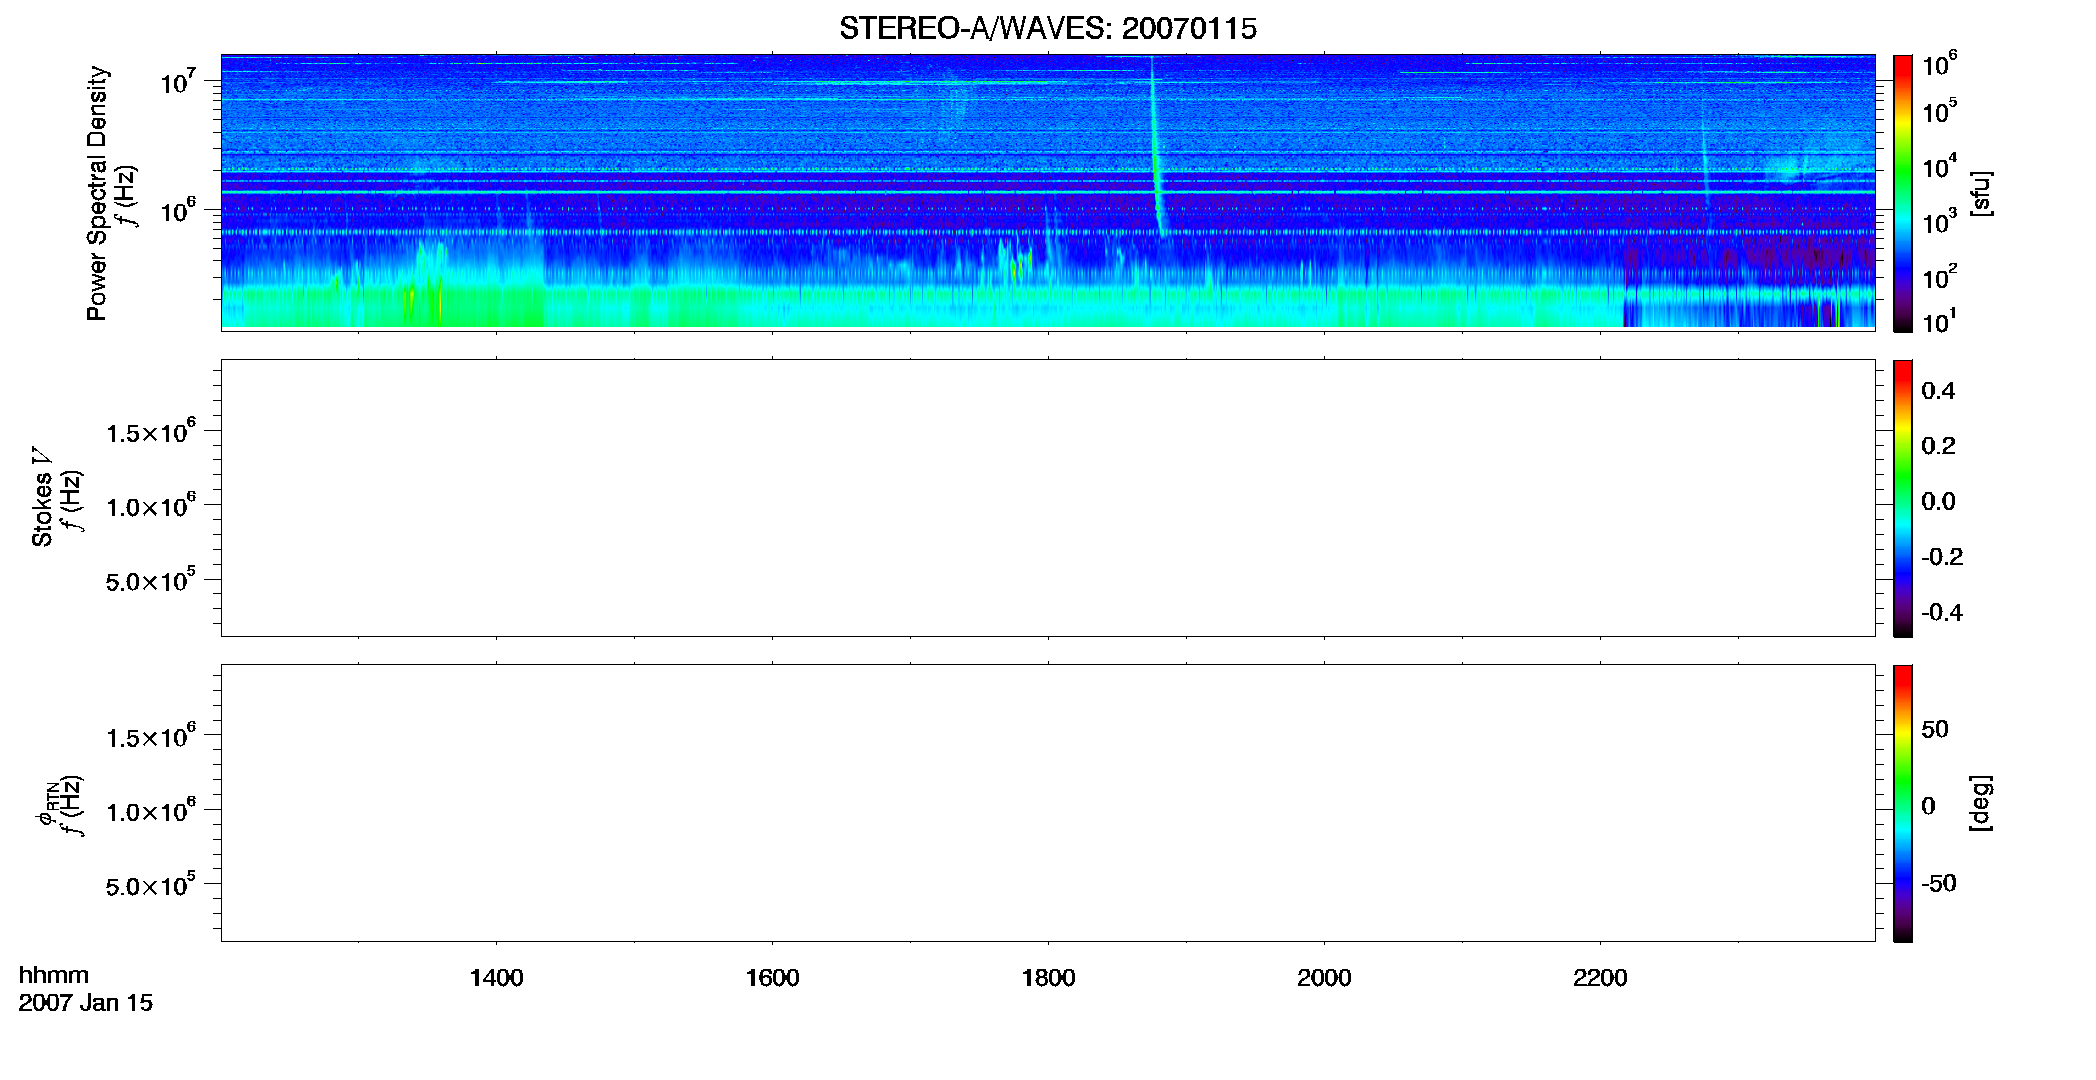Click the 2007 Jan 15 date label
The image size is (2096, 1080).
tap(86, 1003)
